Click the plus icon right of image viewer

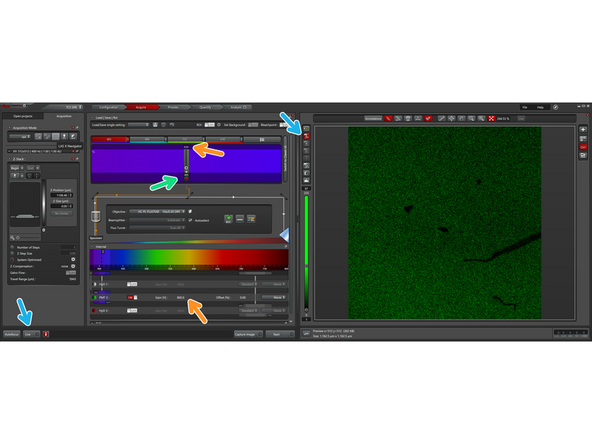583,129
